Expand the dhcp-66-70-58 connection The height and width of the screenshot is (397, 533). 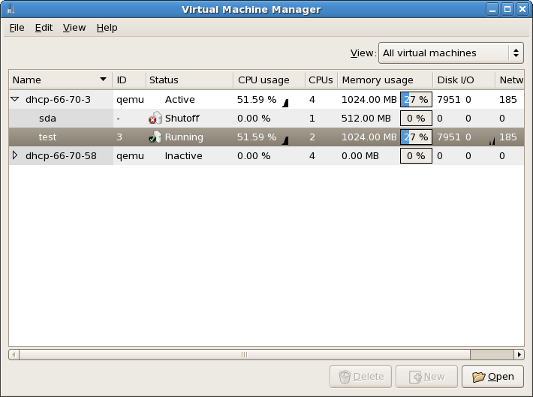tap(15, 155)
